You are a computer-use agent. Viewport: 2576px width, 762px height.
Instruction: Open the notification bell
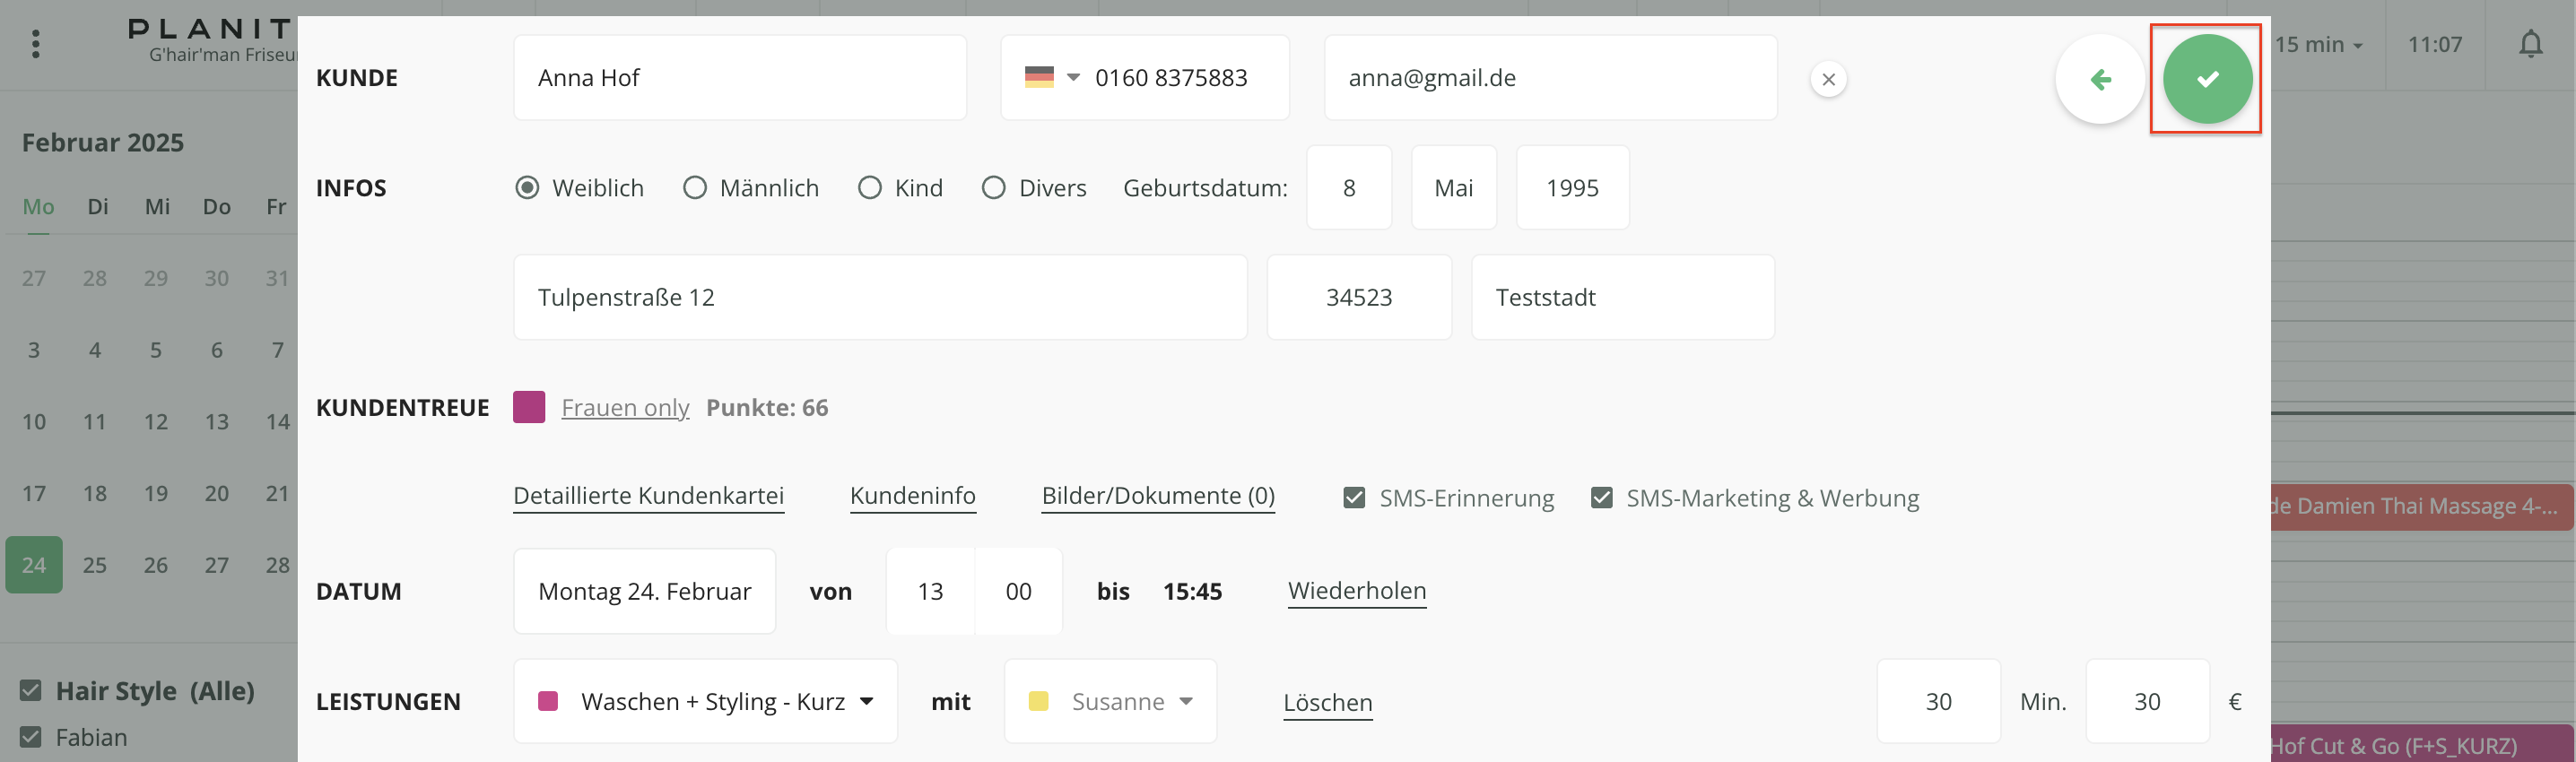click(2530, 44)
